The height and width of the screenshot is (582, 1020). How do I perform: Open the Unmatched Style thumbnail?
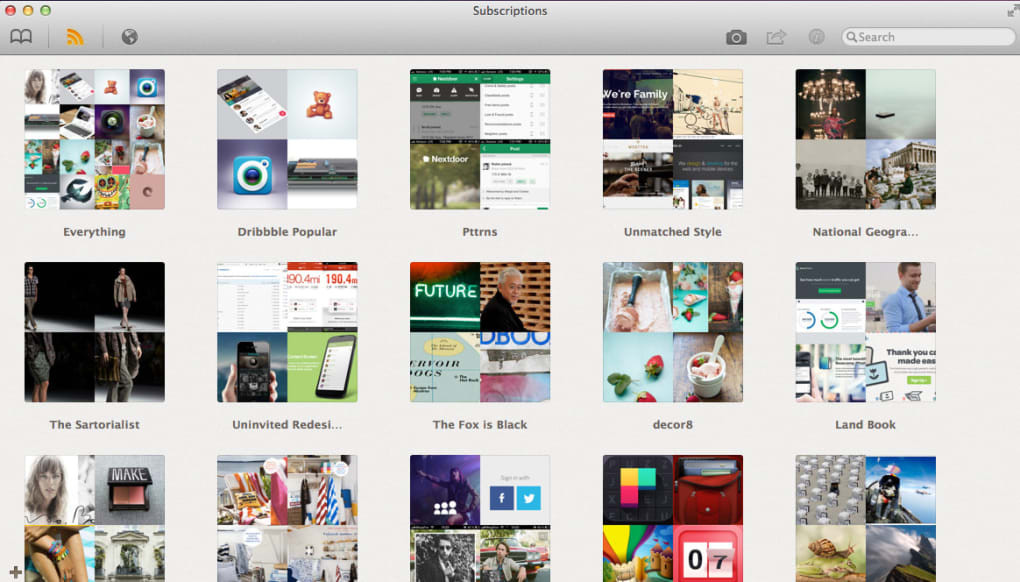point(673,139)
